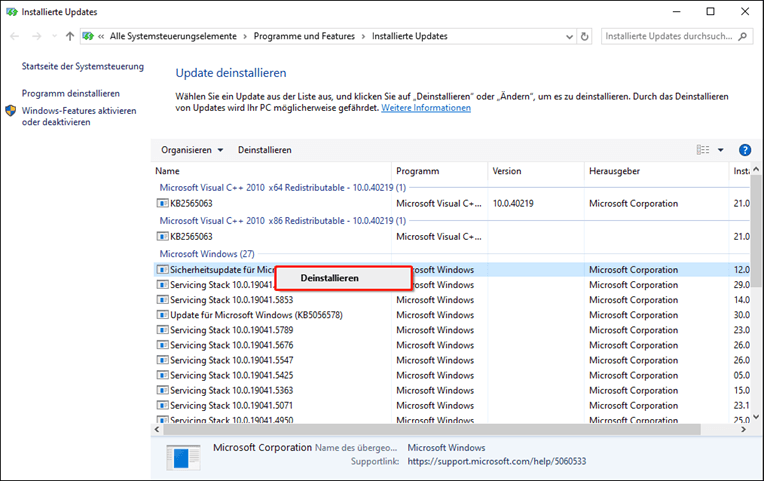The height and width of the screenshot is (481, 764).
Task: Open the Programm deinstallieren link
Action: [x=71, y=93]
